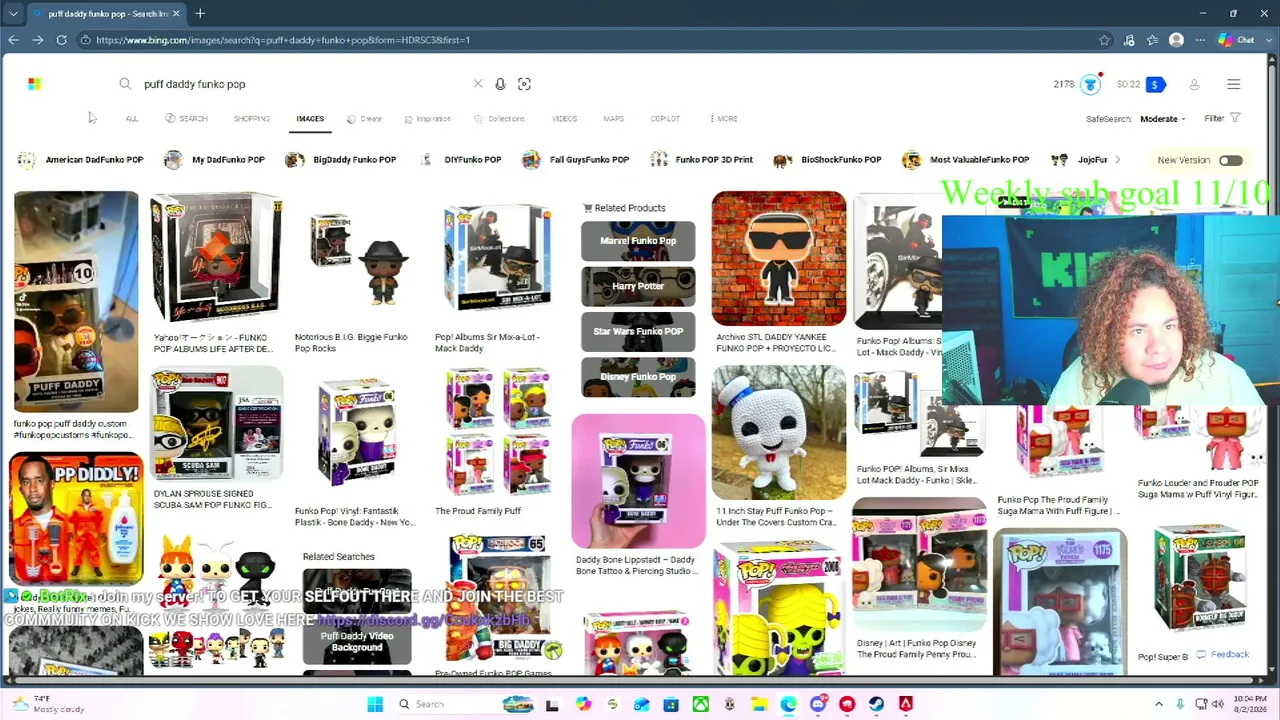Select the BioShock Funko POP suggestion
Viewport: 1280px width, 720px height.
[x=827, y=160]
